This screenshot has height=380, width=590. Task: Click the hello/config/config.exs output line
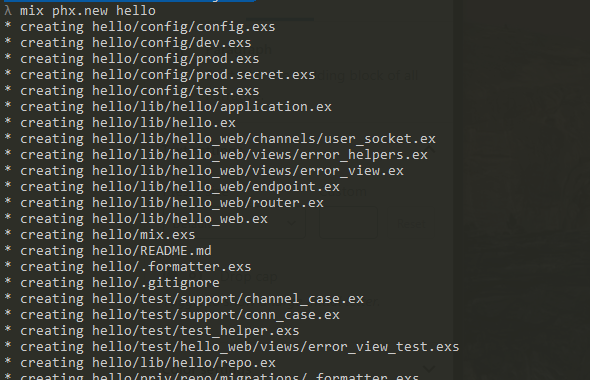148,27
